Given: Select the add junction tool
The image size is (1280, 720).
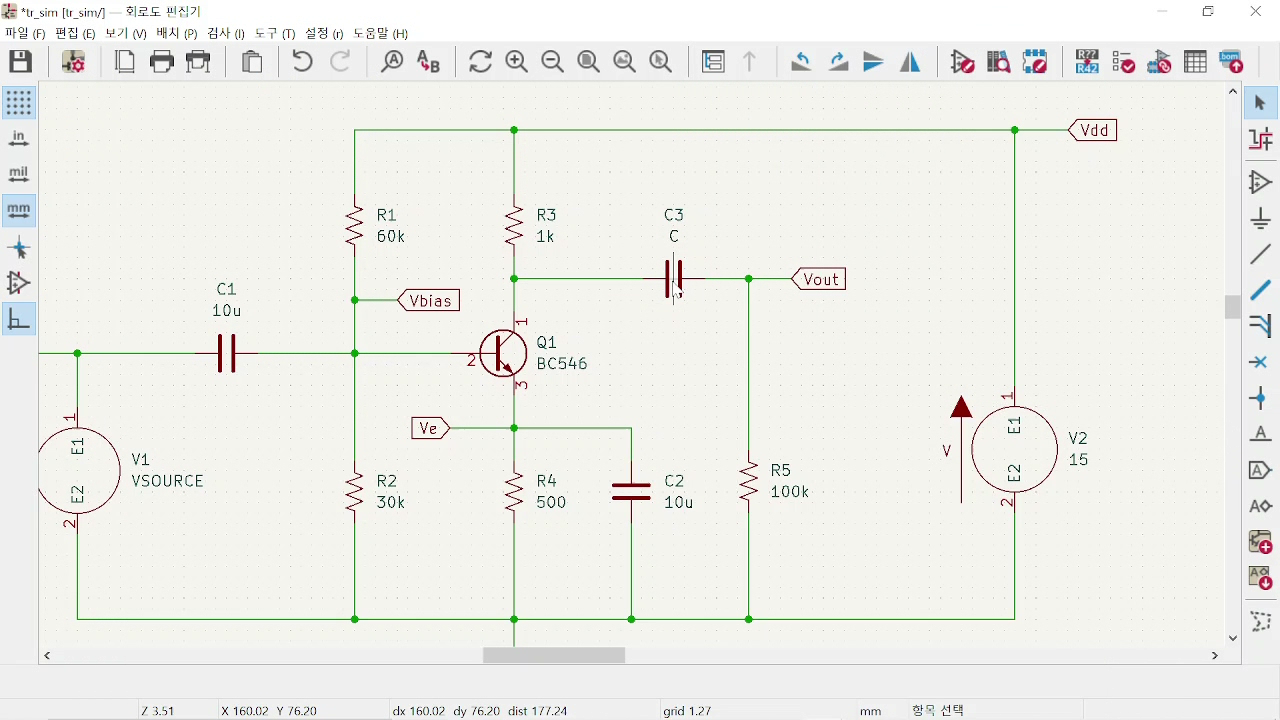Looking at the screenshot, I should point(1260,398).
